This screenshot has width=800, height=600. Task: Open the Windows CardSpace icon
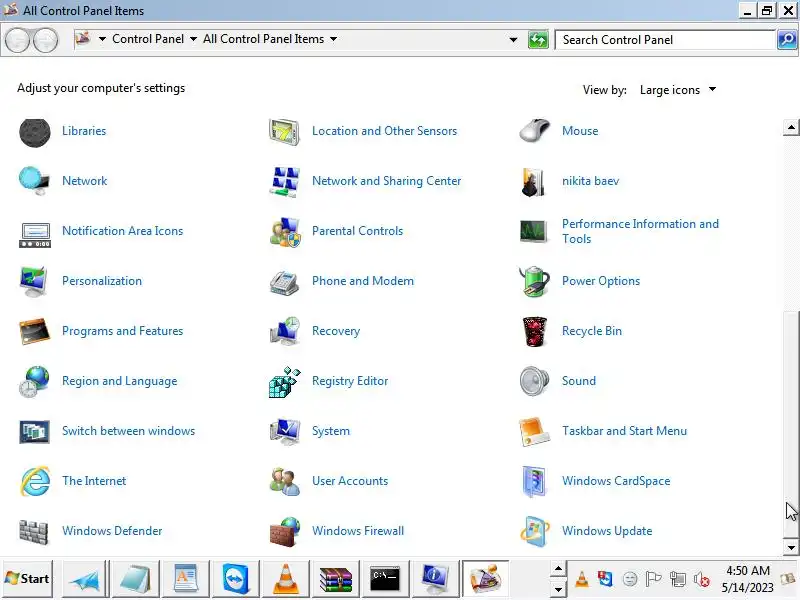(x=534, y=481)
